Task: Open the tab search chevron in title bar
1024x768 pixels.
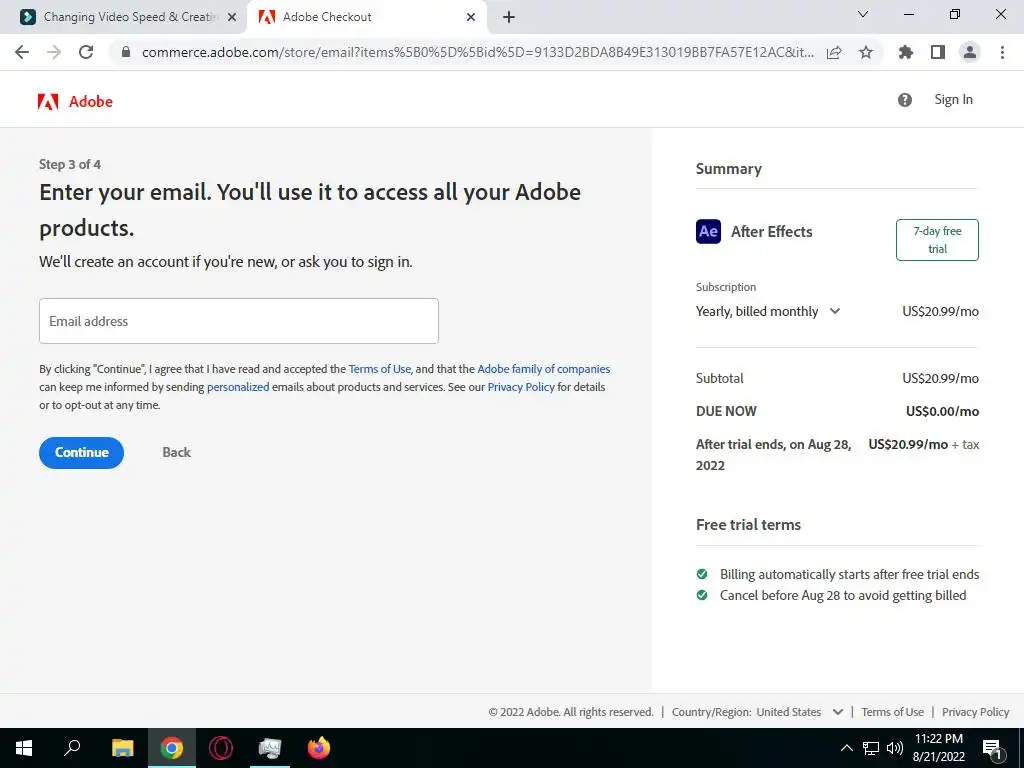Action: pos(863,14)
